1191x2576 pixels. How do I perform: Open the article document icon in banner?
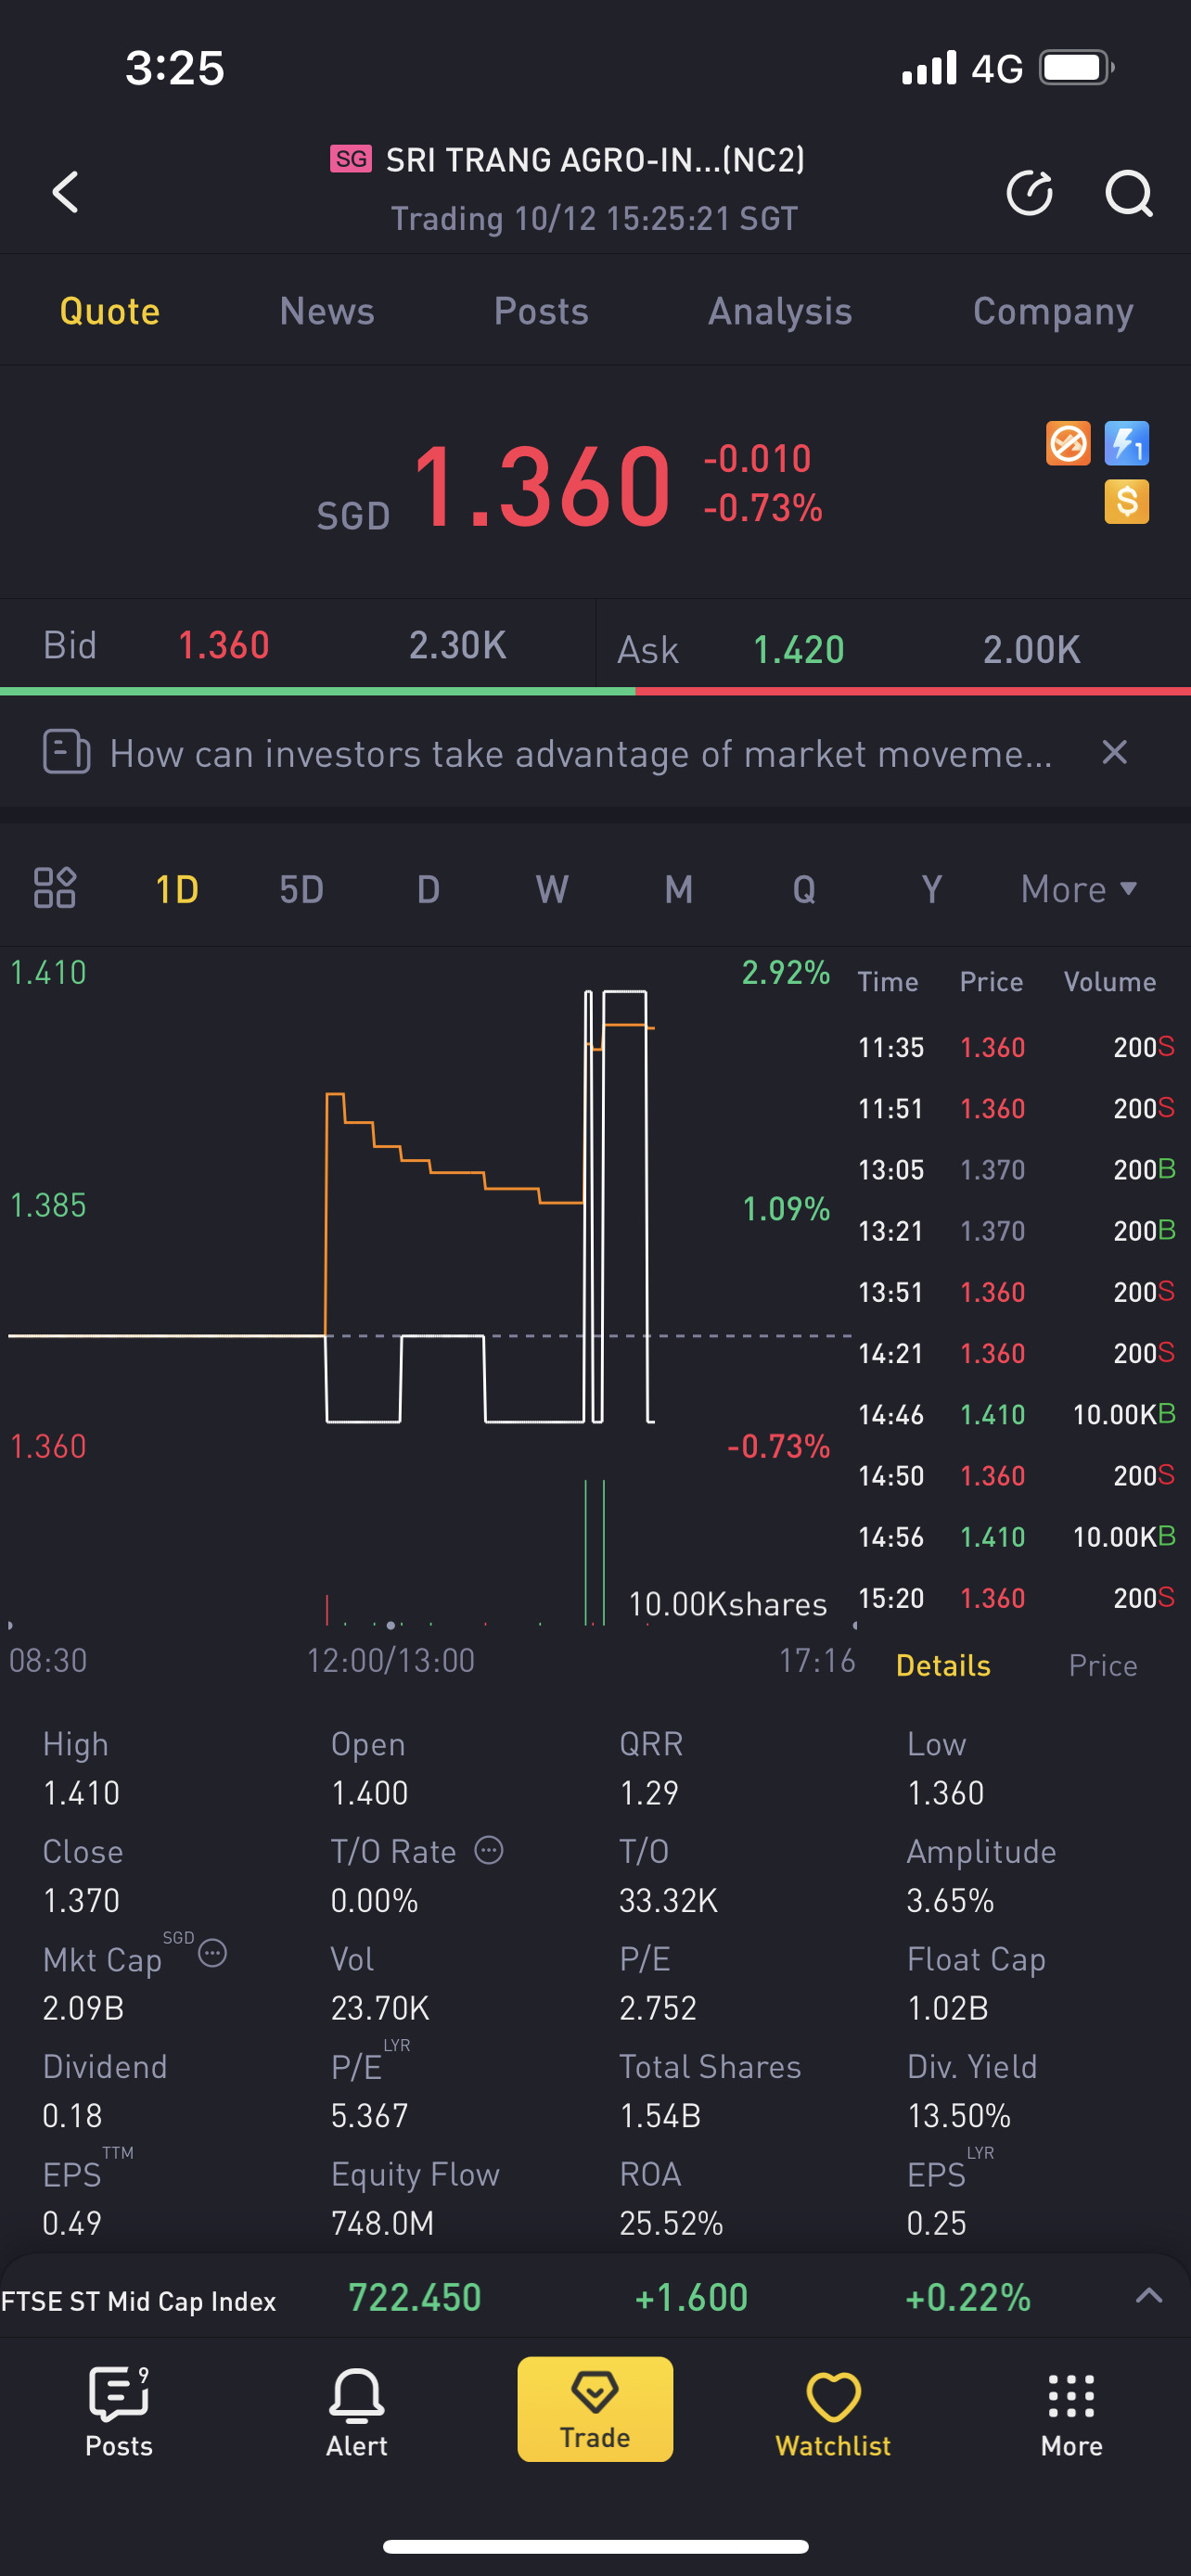(66, 752)
